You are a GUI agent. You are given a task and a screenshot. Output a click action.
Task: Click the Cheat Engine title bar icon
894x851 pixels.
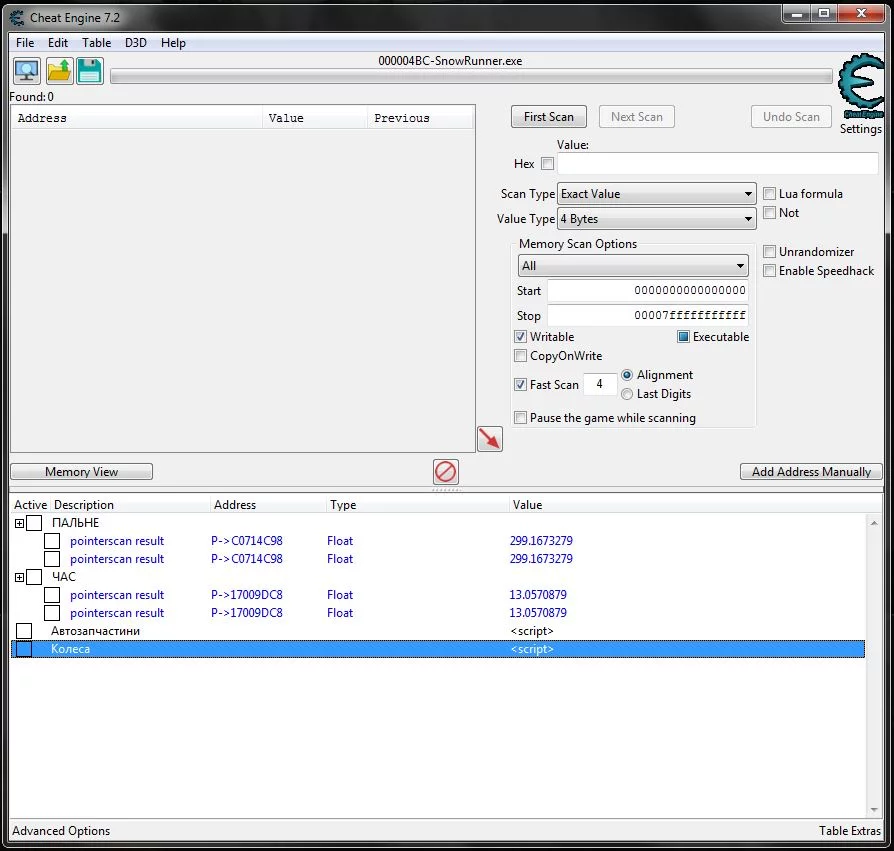[x=18, y=18]
